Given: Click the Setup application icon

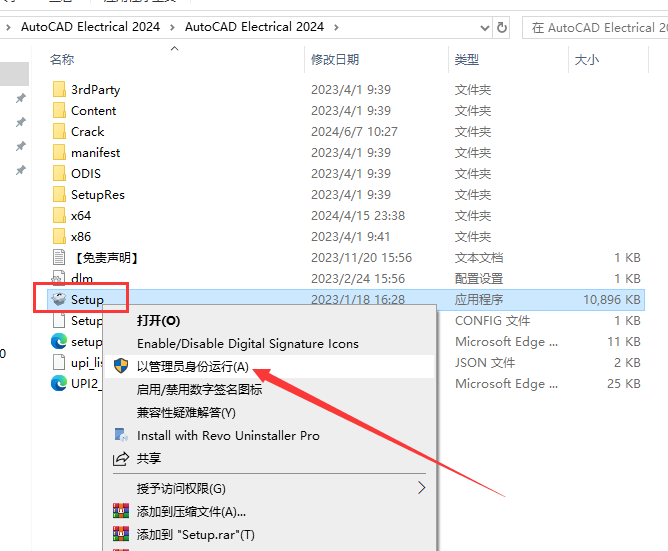Looking at the screenshot, I should click(58, 299).
